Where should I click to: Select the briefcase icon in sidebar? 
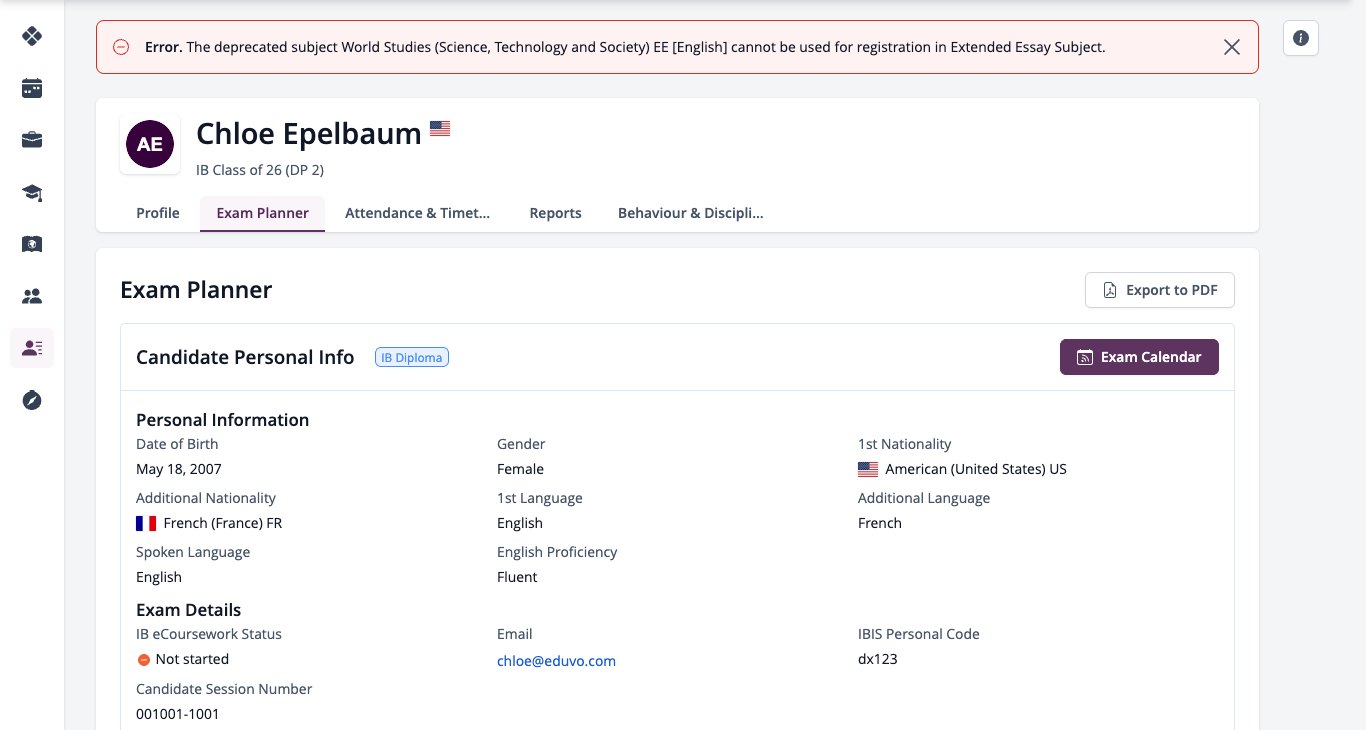[x=32, y=140]
